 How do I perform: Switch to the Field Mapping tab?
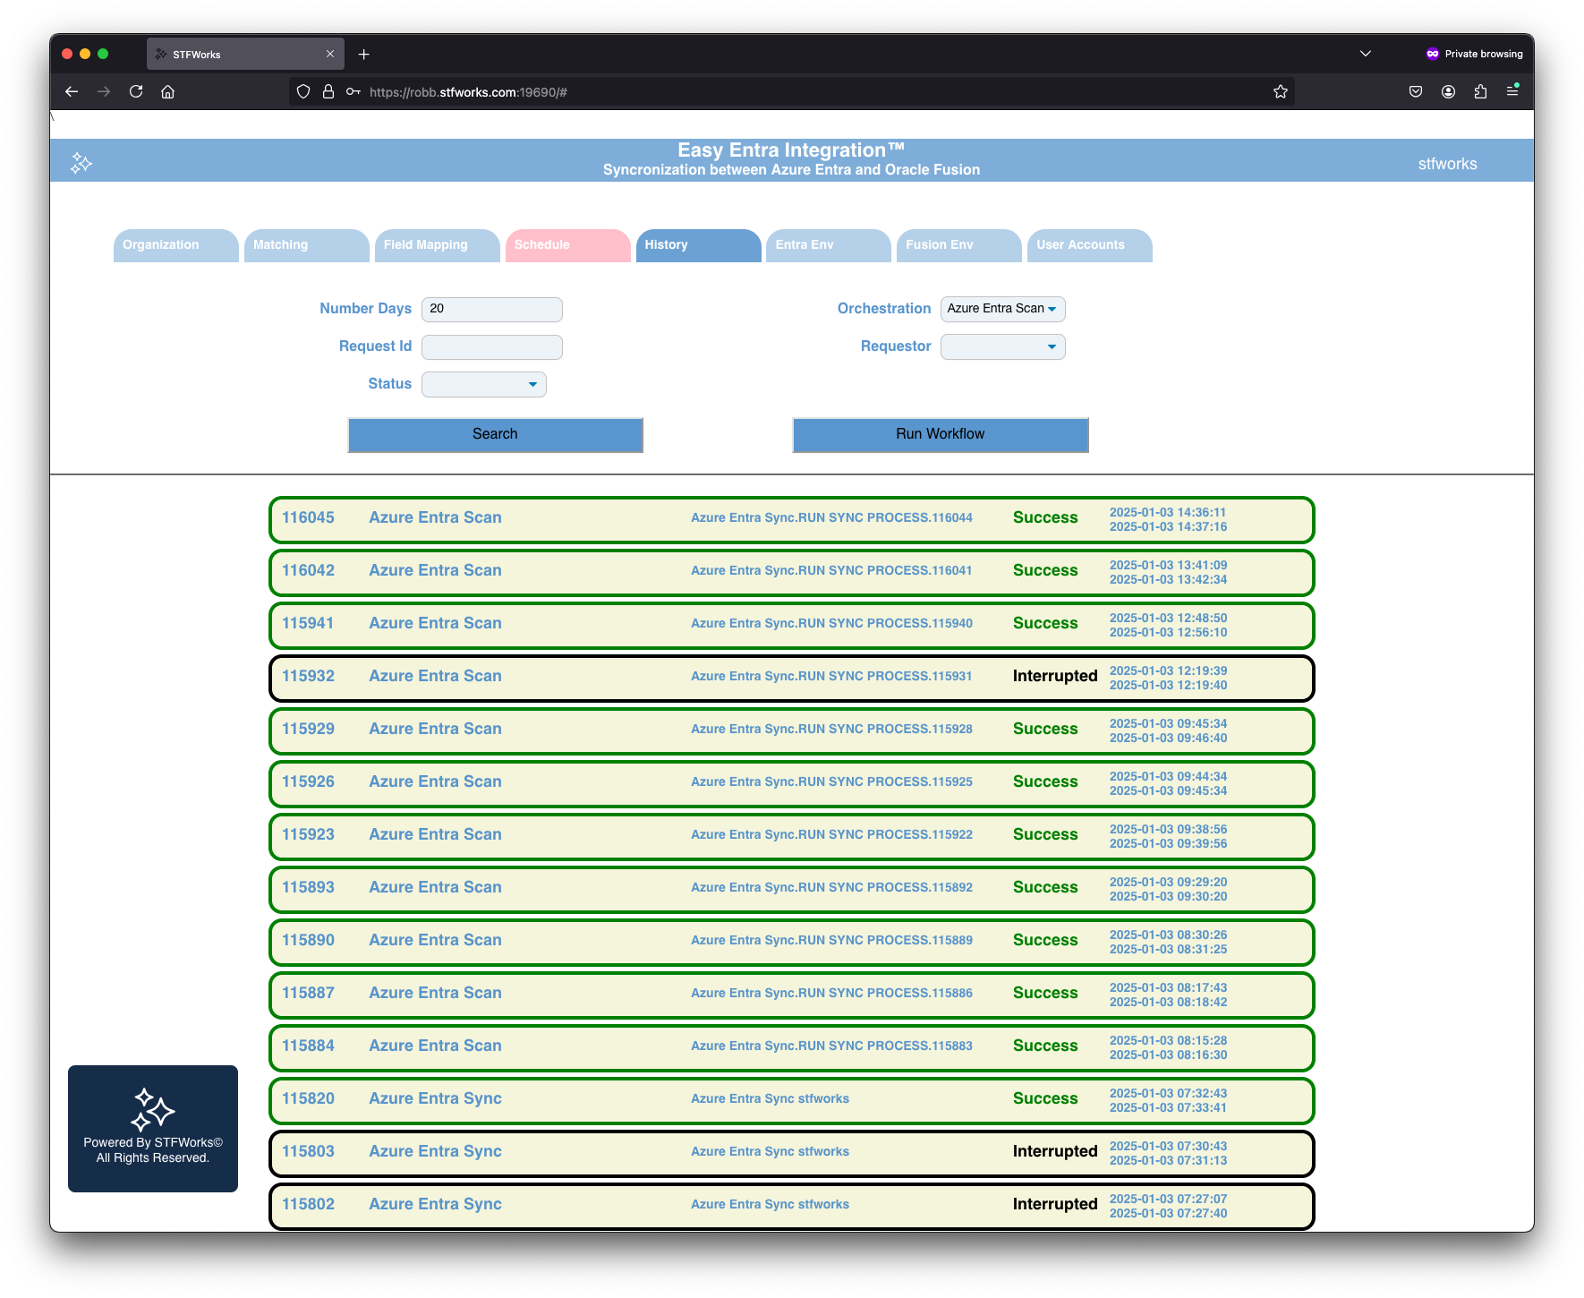[436, 245]
